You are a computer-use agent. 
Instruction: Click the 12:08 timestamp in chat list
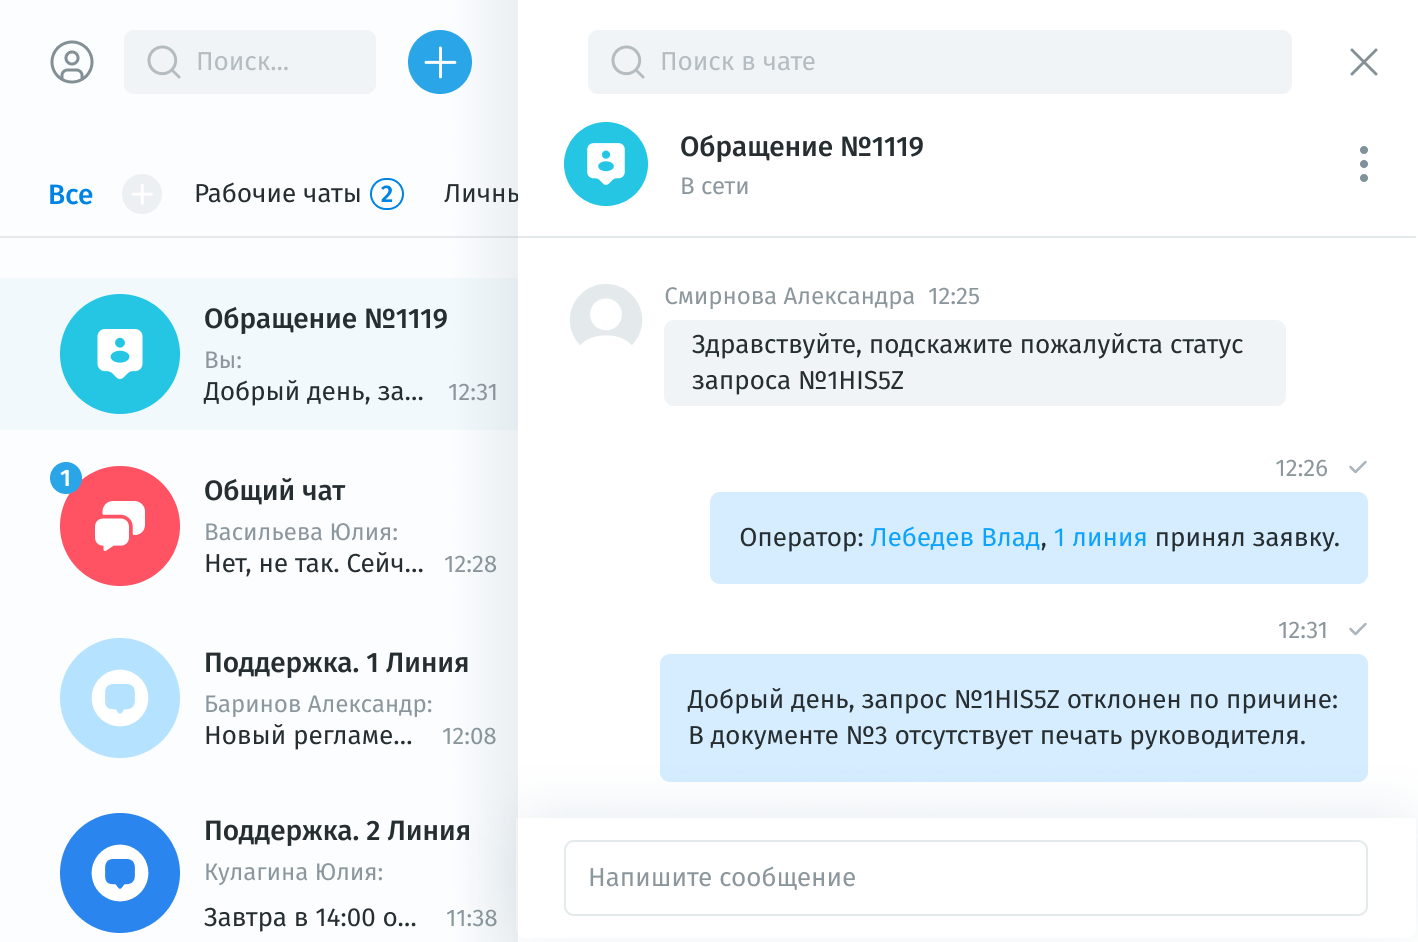(x=469, y=736)
